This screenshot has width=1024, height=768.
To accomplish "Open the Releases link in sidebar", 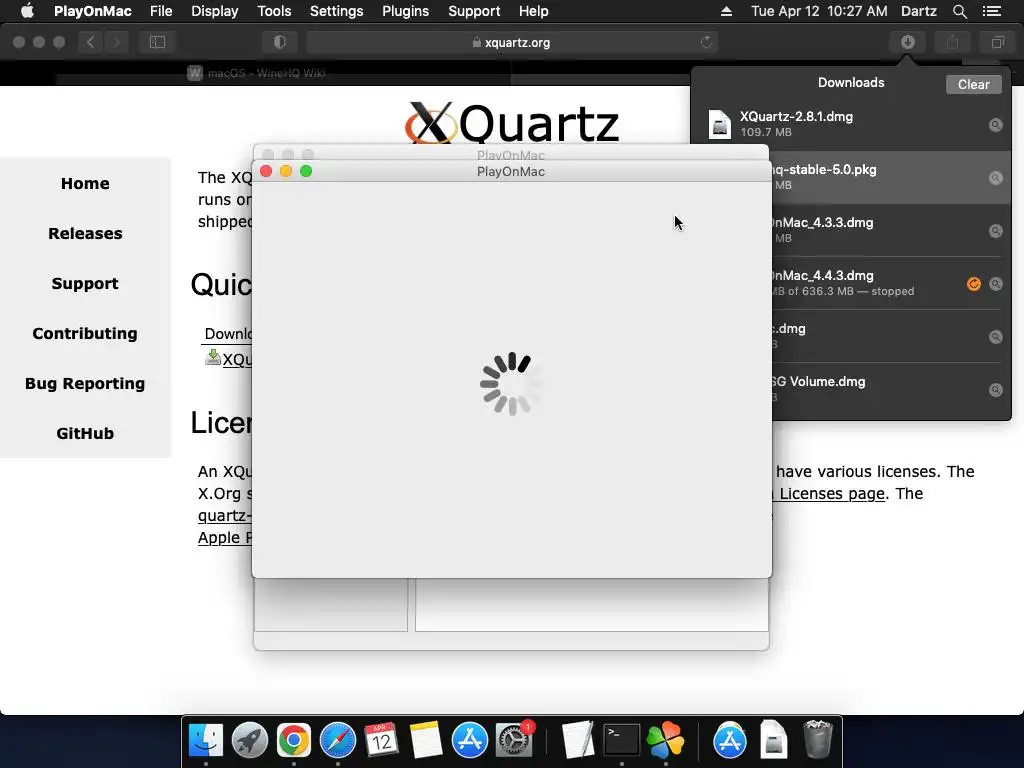I will [x=85, y=234].
